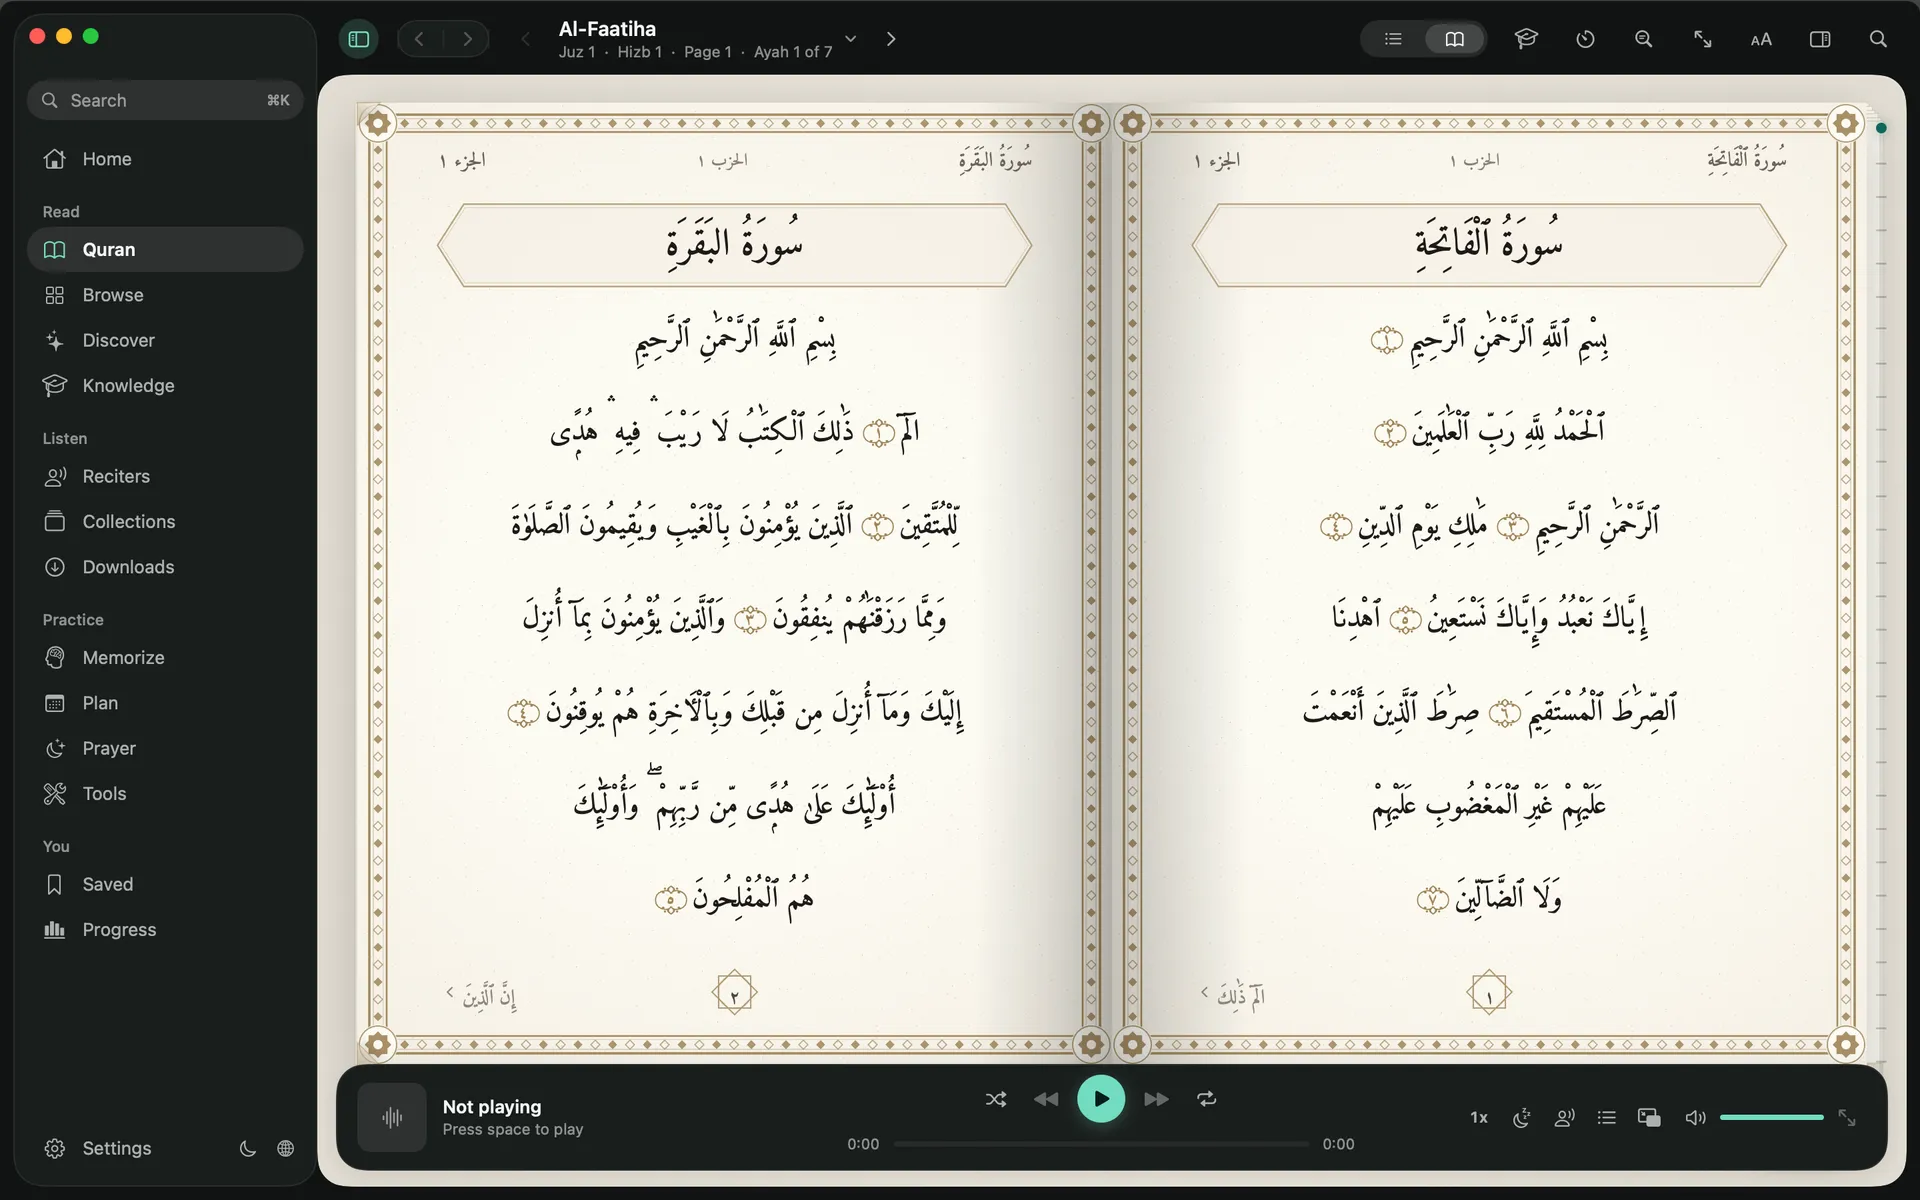
Task: Go forward with the navigation arrow
Action: point(467,39)
